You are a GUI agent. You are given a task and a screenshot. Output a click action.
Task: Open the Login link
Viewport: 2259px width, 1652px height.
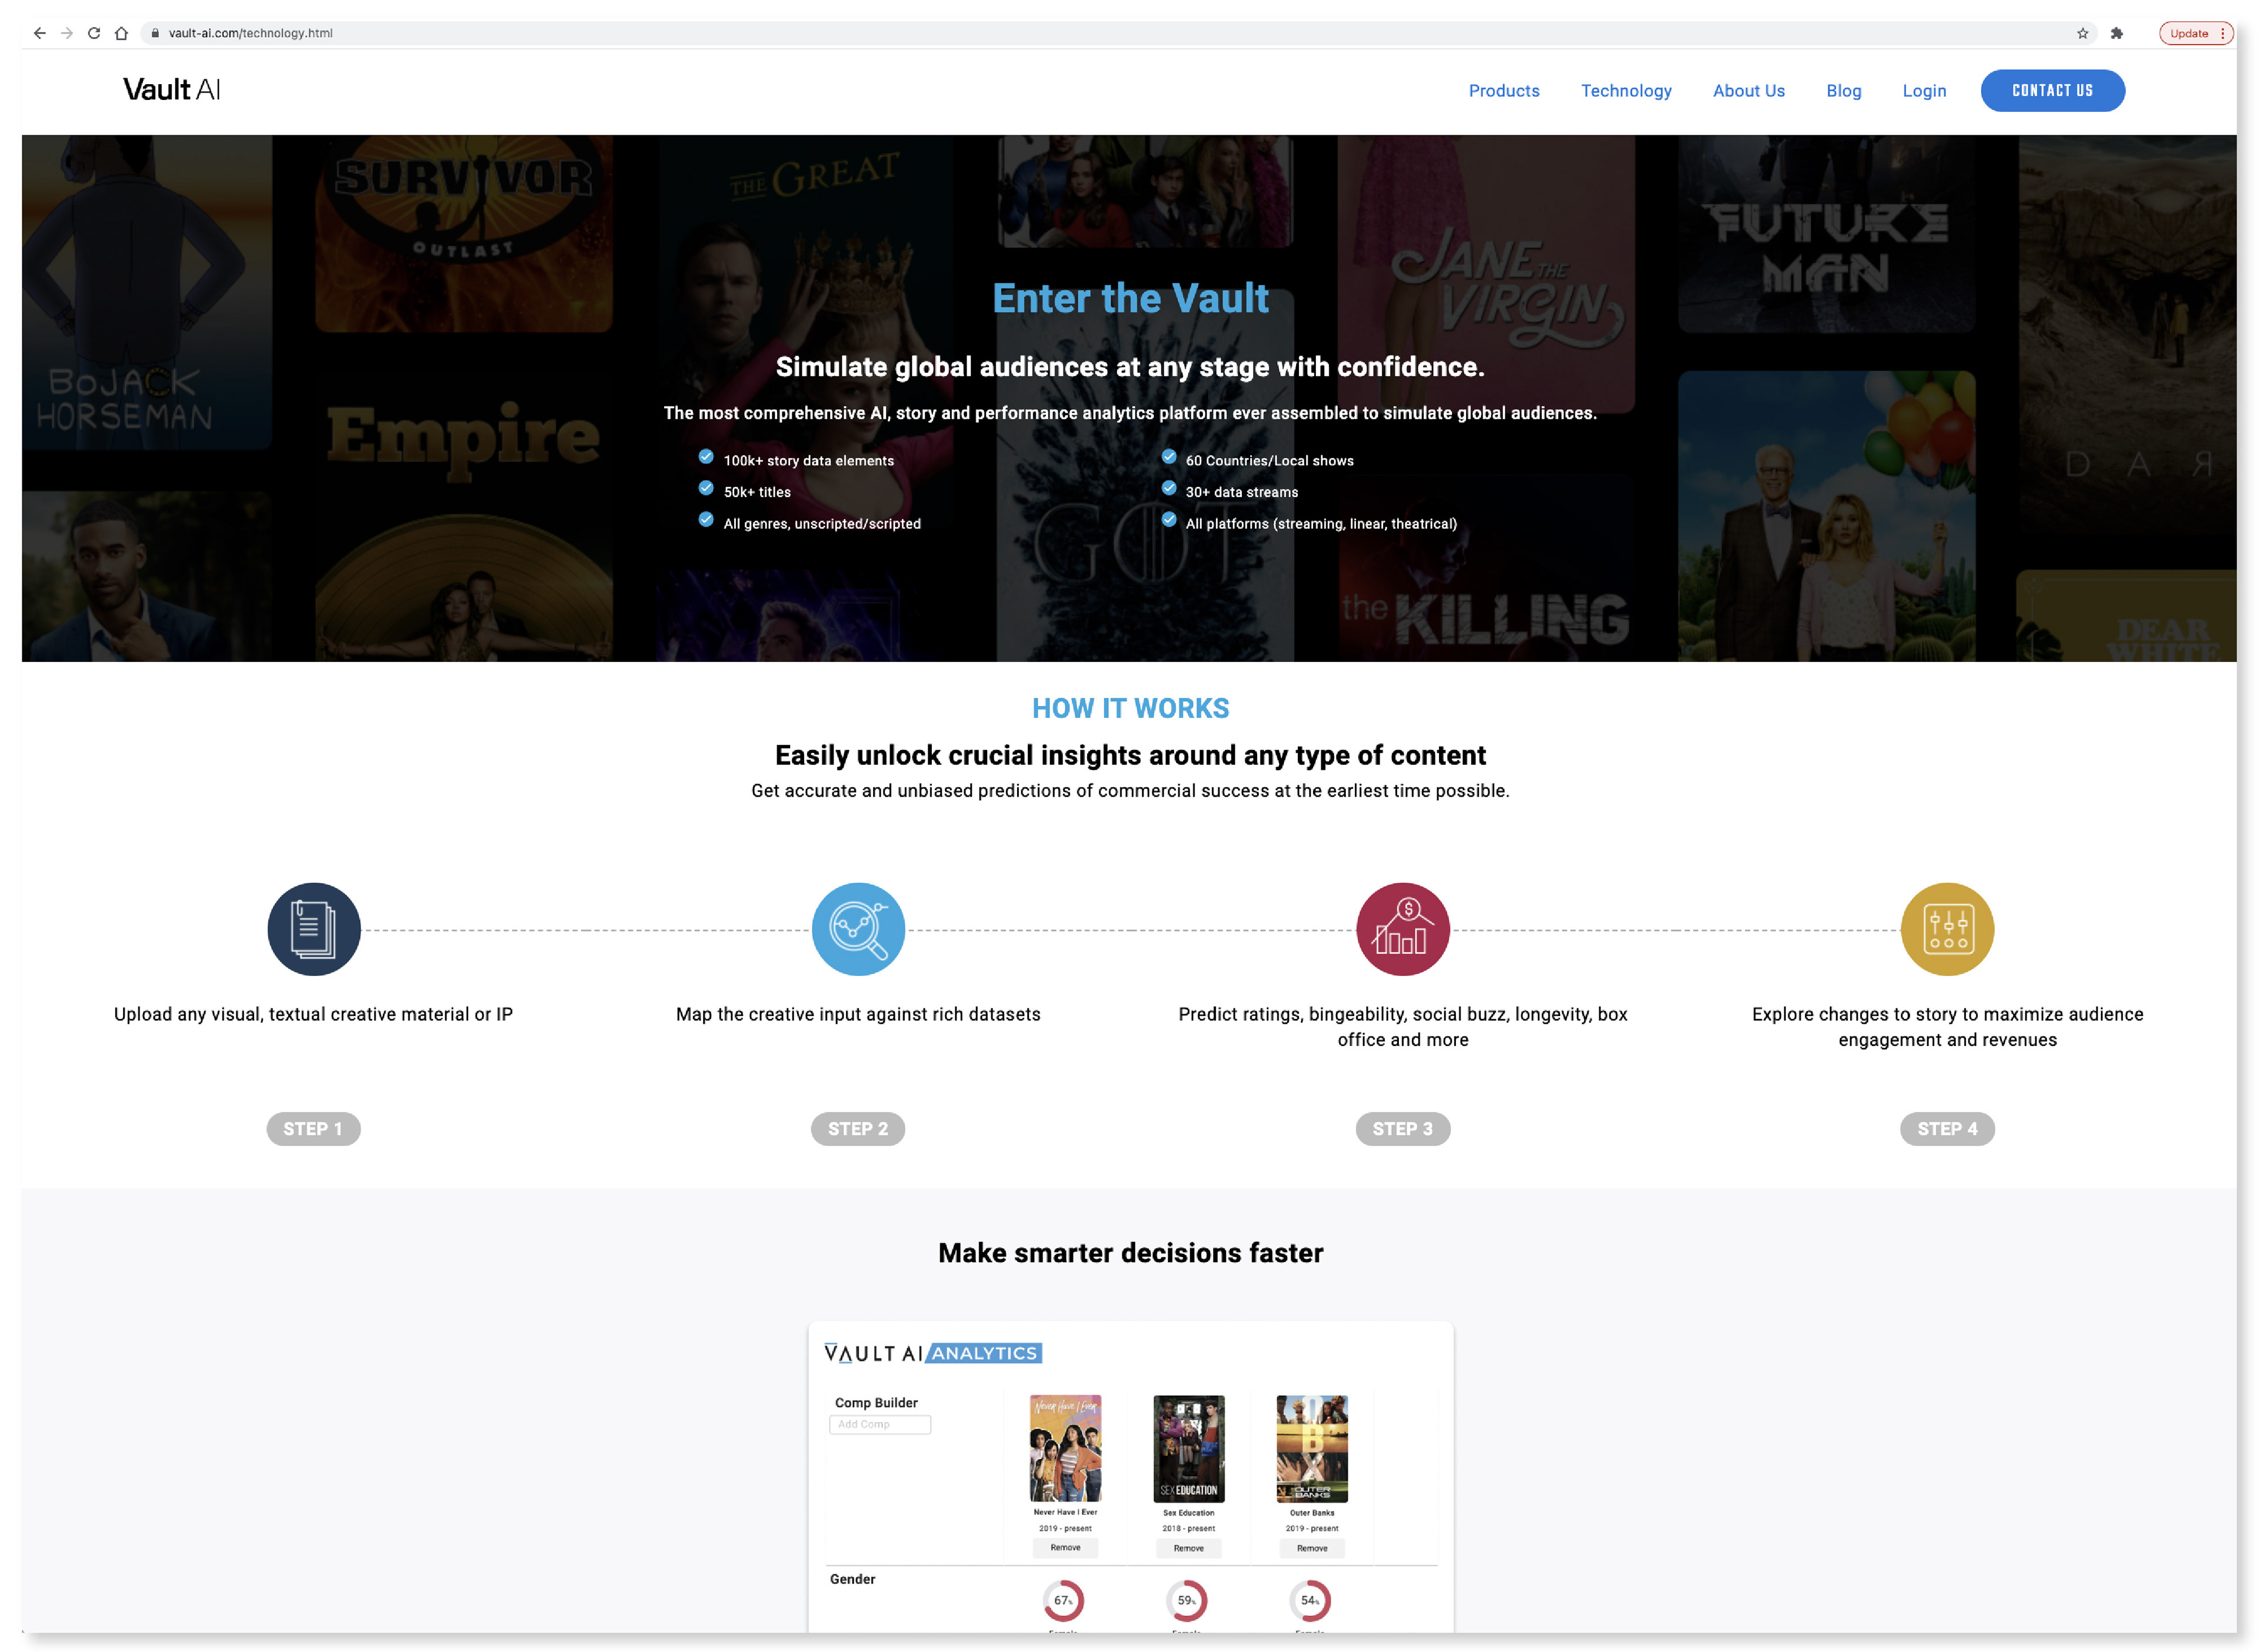pos(1923,91)
